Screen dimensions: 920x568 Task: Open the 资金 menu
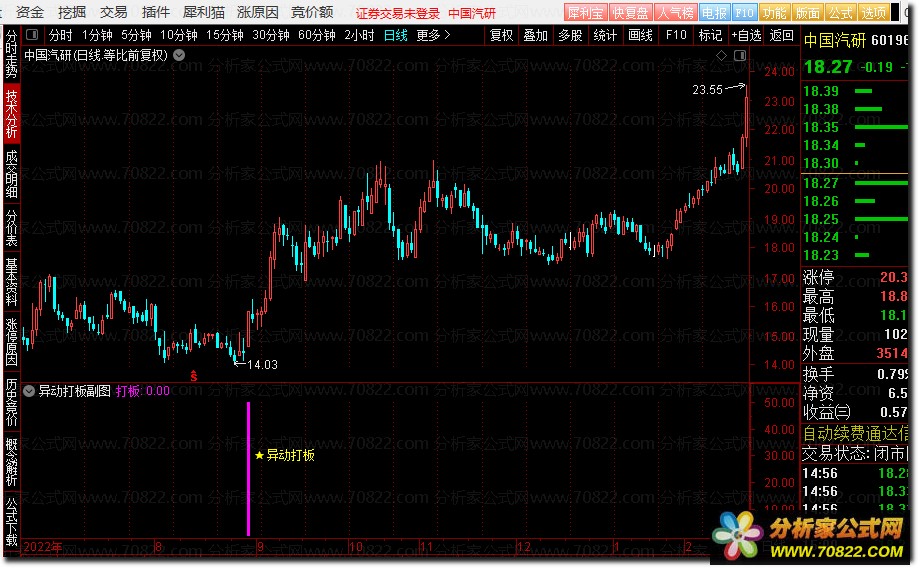29,12
